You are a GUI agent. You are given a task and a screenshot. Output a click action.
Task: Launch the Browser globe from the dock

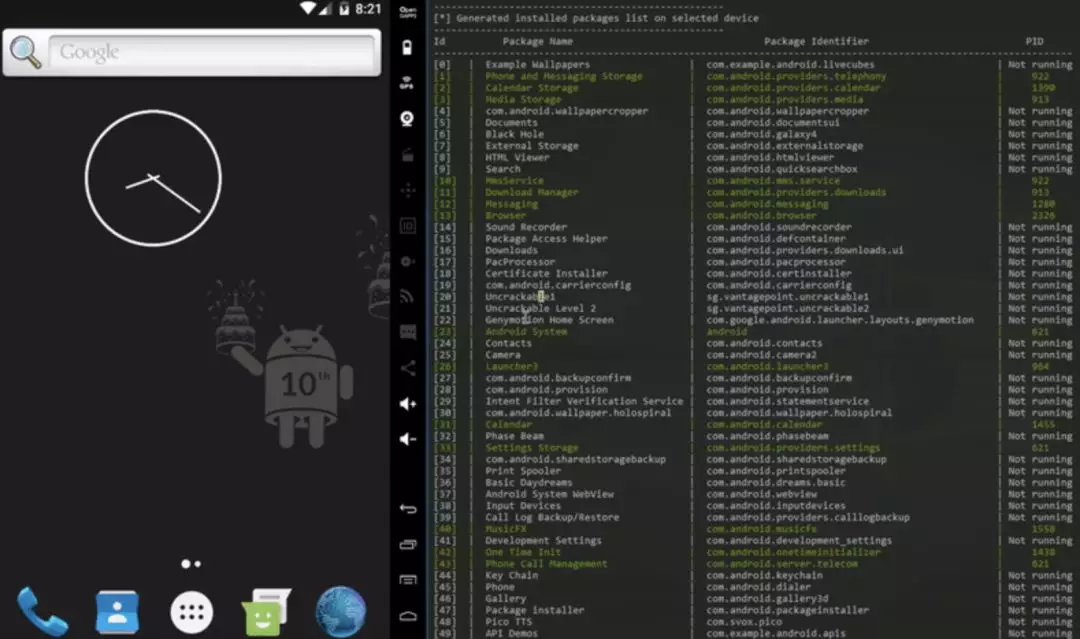[341, 611]
